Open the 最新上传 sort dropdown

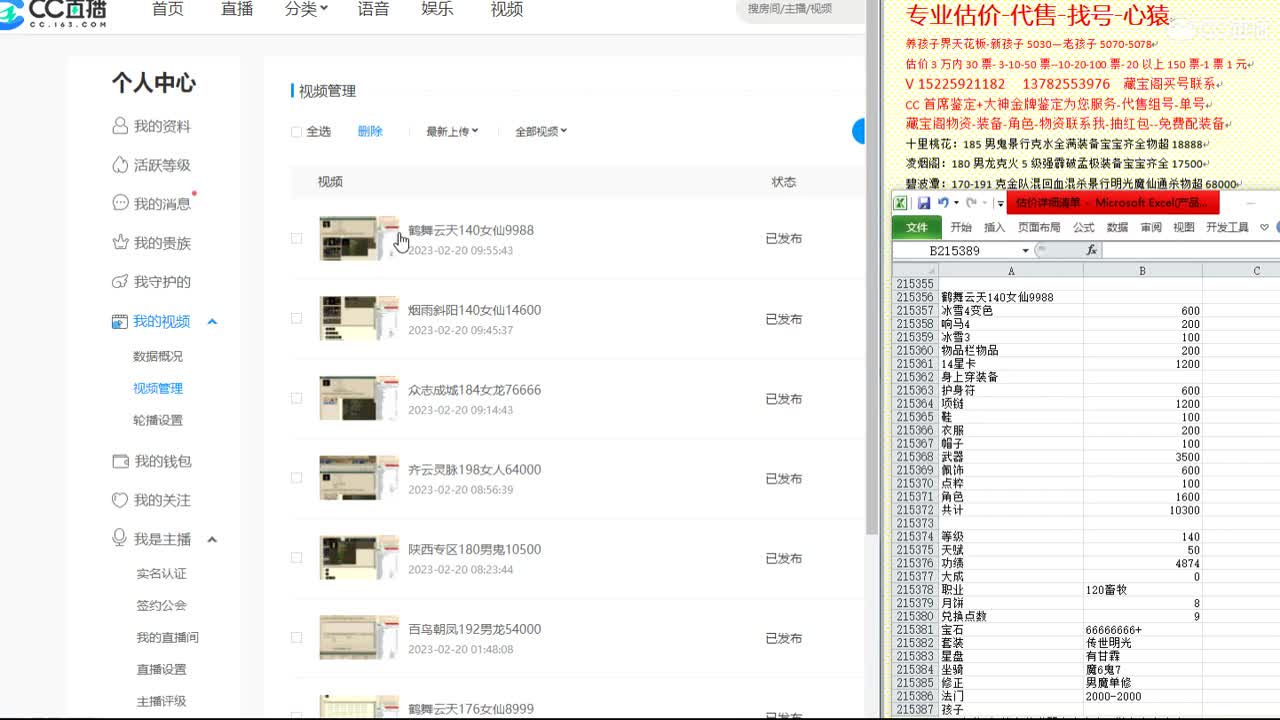coord(452,131)
